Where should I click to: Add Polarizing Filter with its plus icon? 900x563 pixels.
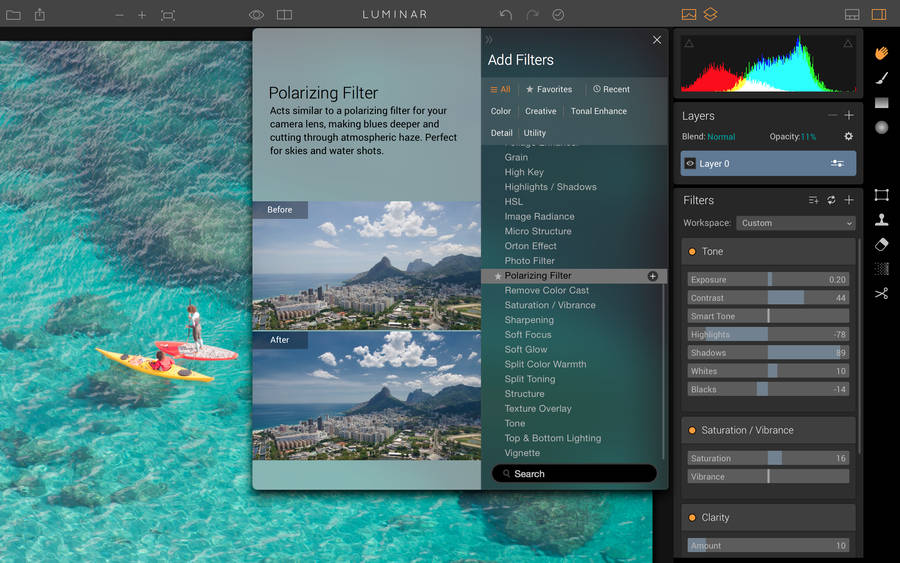click(x=653, y=276)
